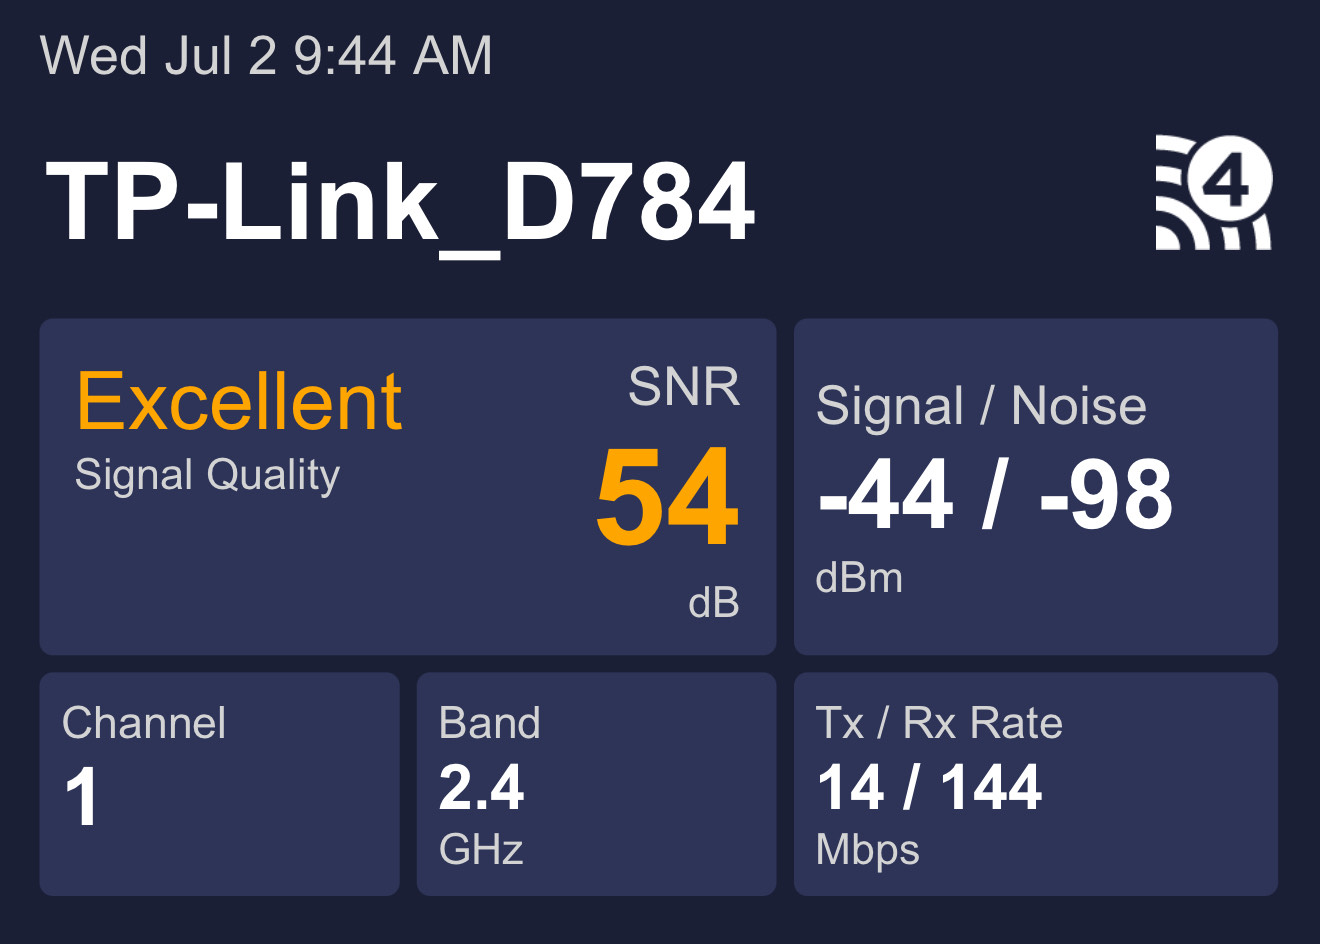Open the Signal / Noise card

tap(1036, 487)
